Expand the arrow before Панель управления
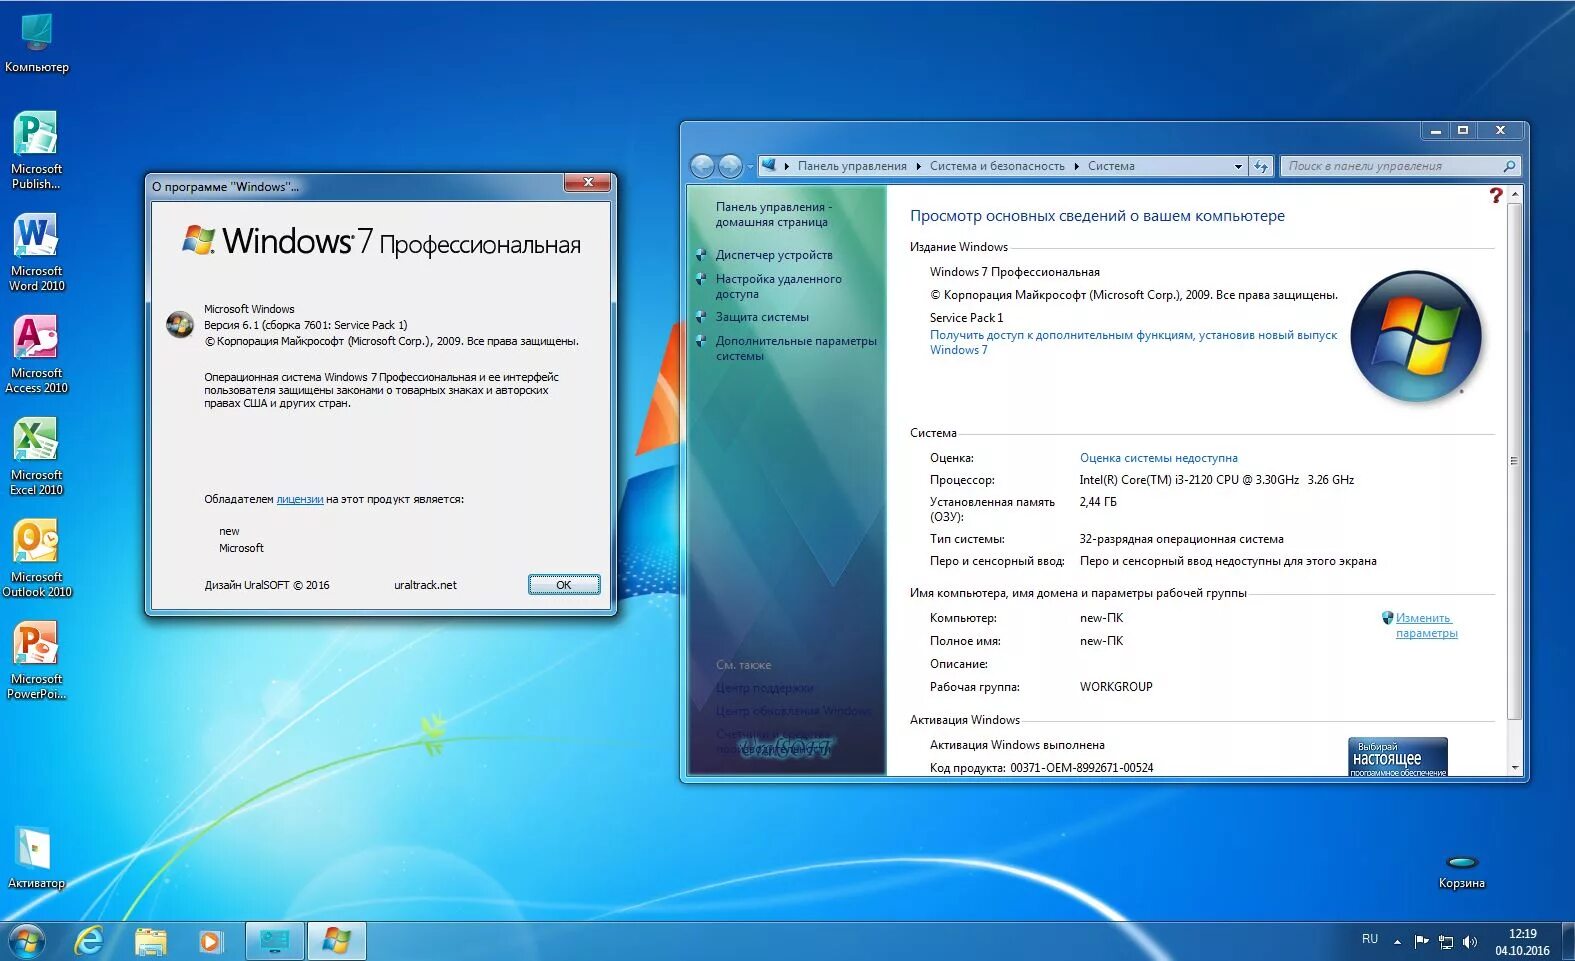The width and height of the screenshot is (1575, 961). [x=787, y=166]
